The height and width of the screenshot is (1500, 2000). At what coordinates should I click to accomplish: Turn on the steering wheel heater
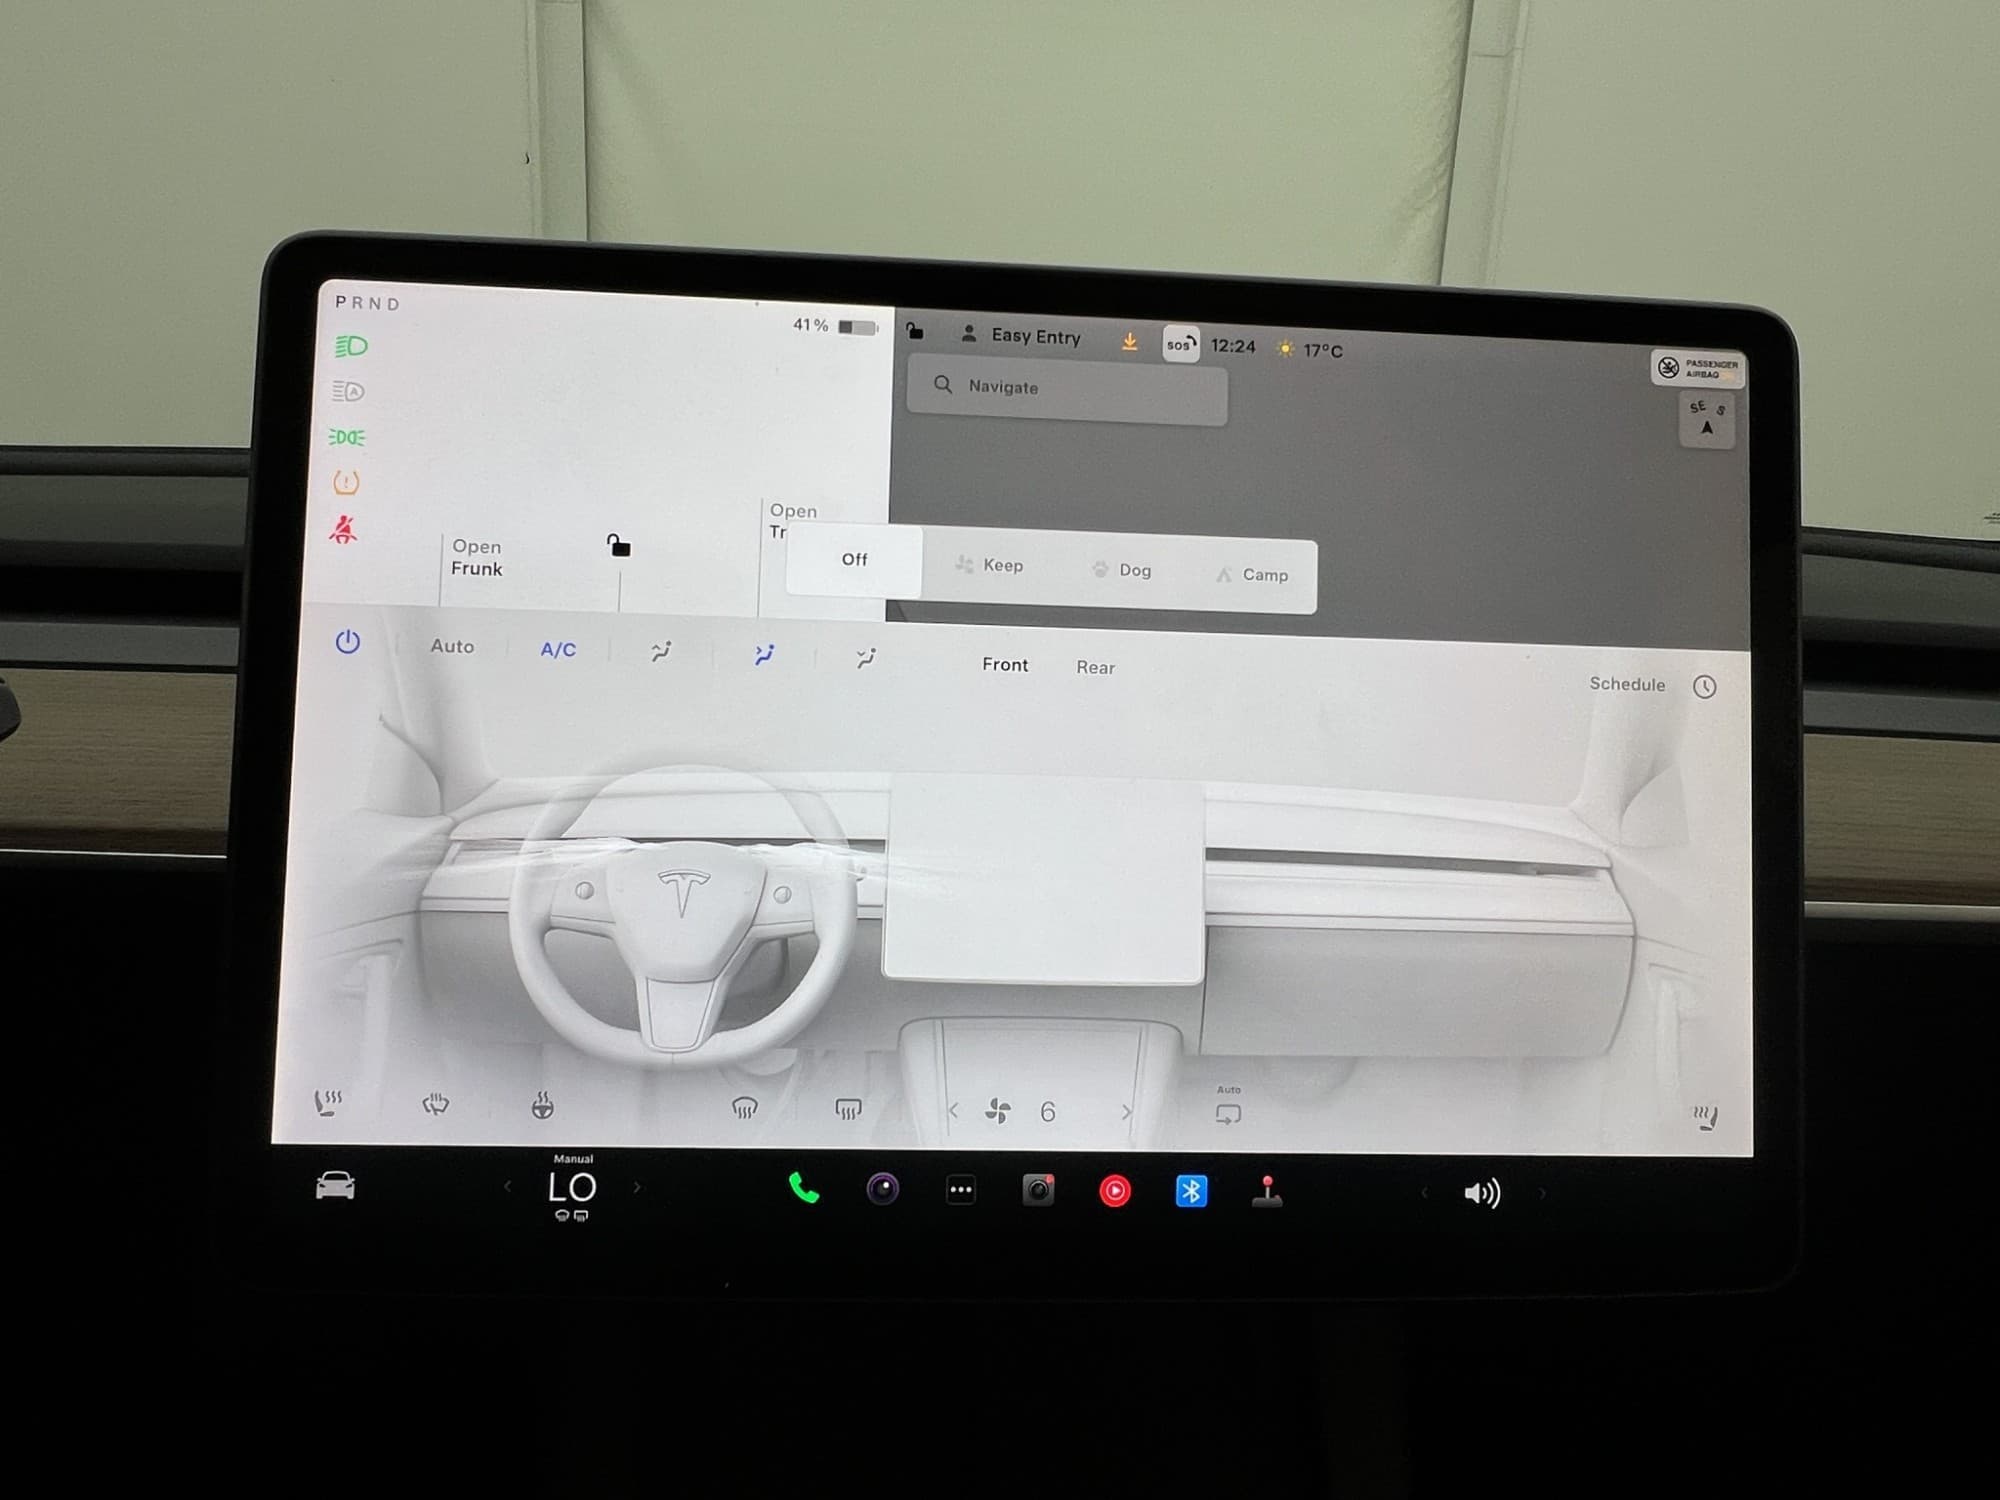point(542,1106)
